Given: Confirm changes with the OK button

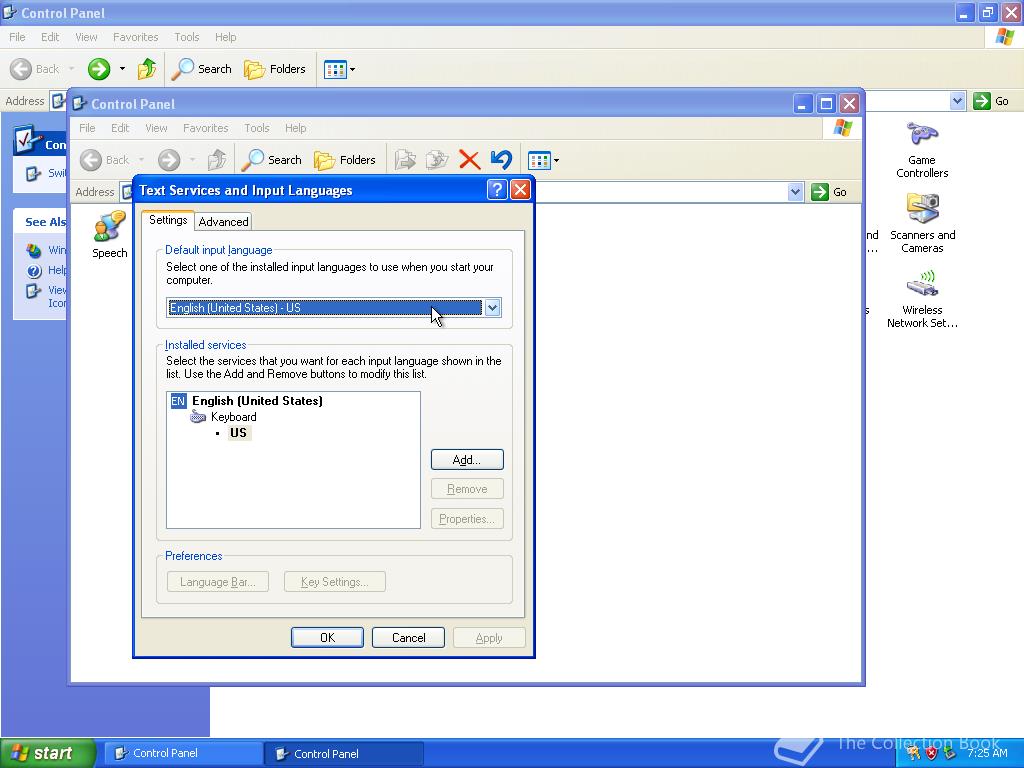Looking at the screenshot, I should click(x=327, y=637).
